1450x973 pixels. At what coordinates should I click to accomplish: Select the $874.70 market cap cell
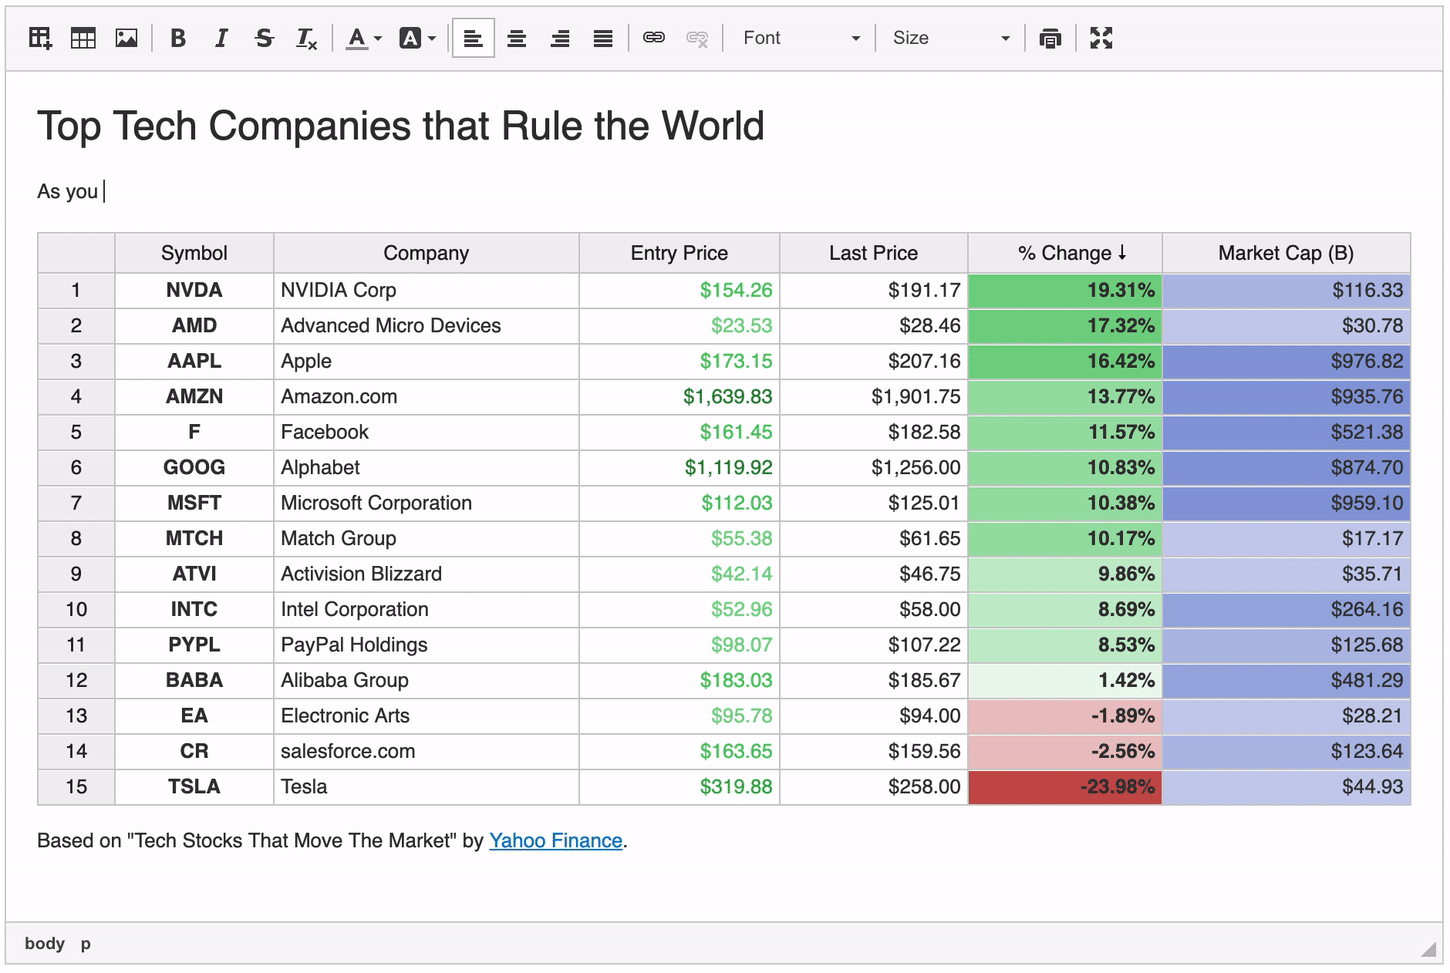1286,467
